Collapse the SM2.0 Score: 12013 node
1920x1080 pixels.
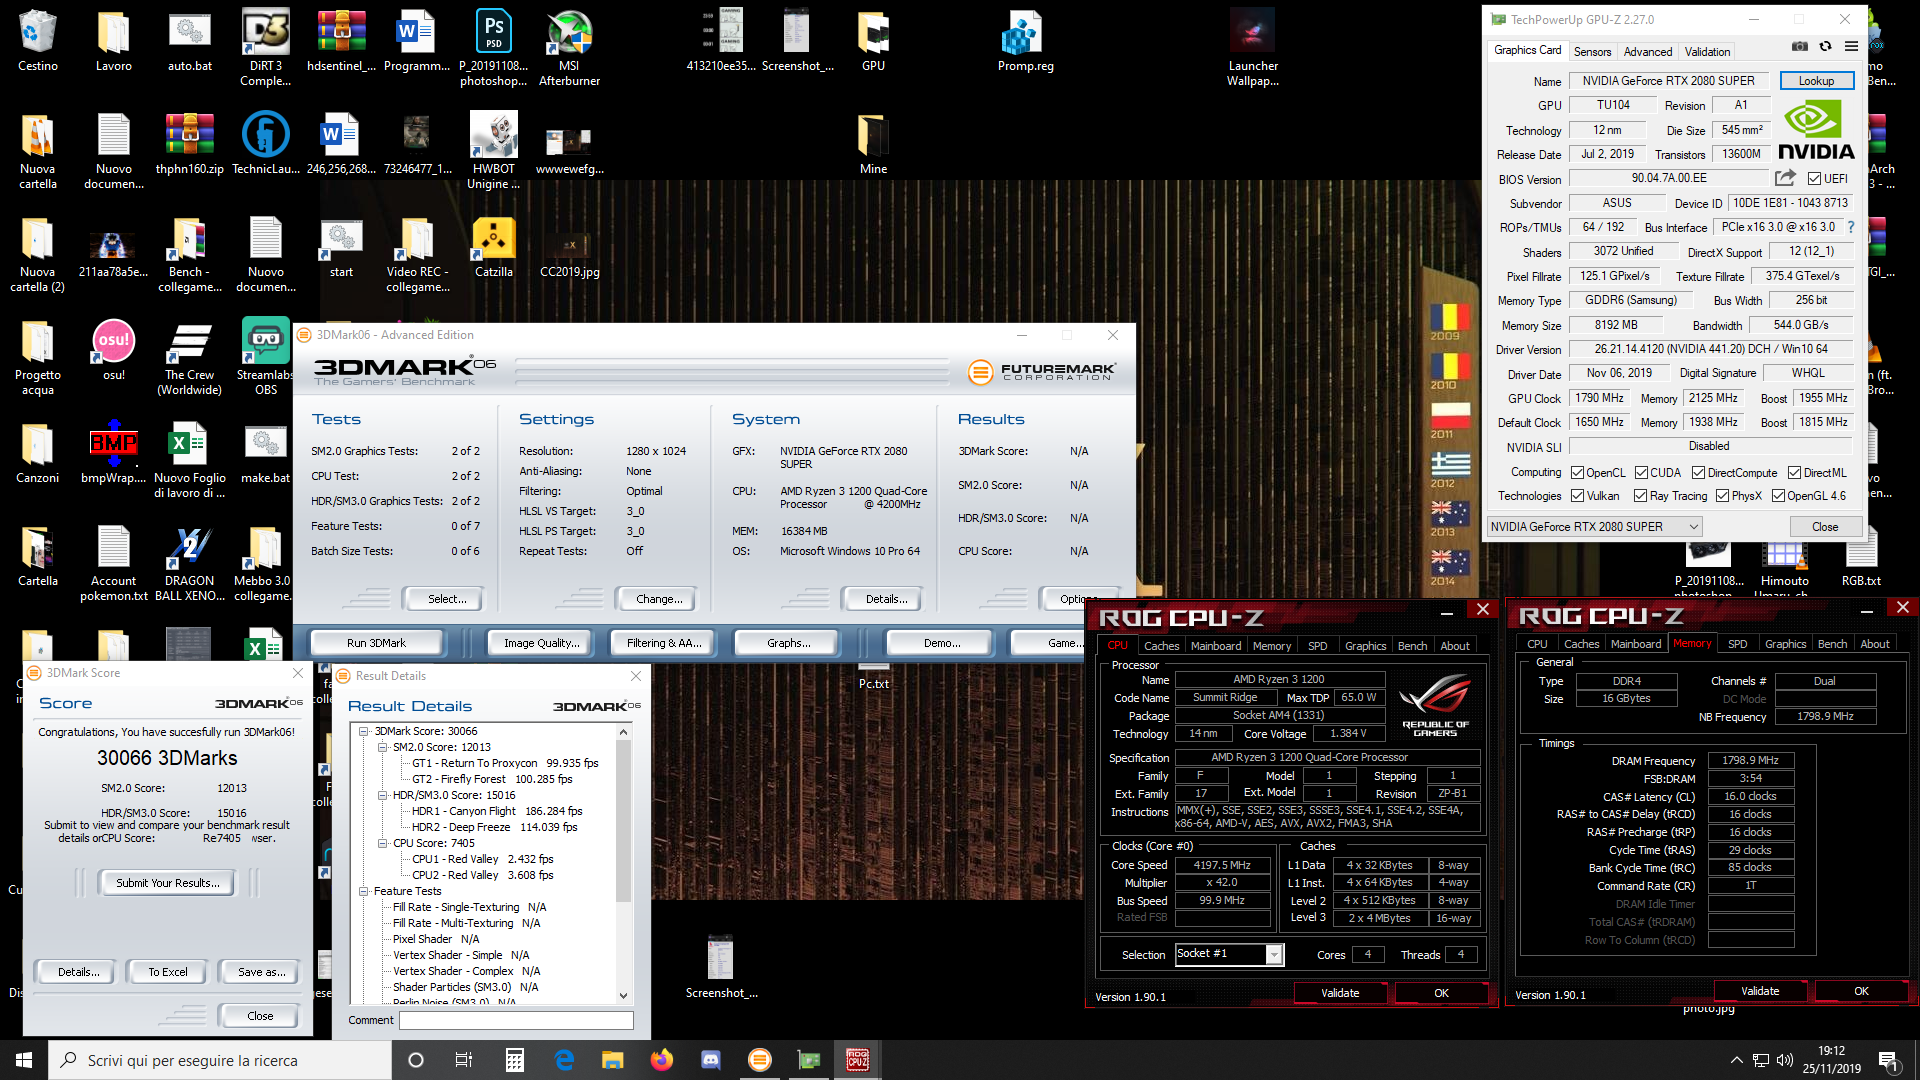click(382, 747)
